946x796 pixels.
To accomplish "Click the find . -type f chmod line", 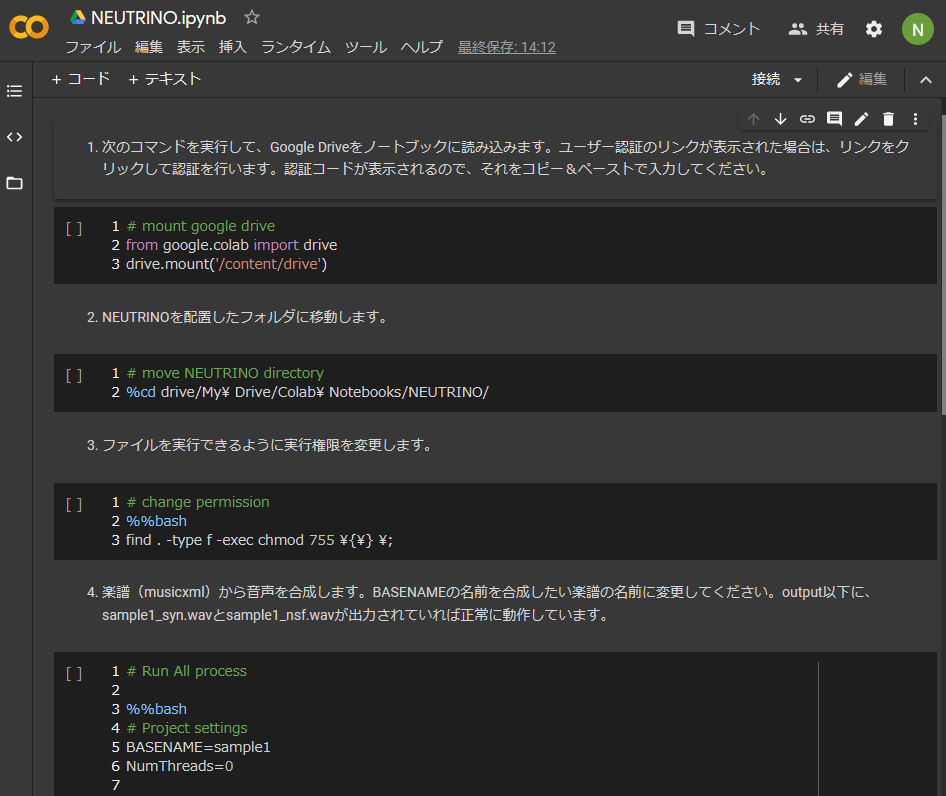I will pos(259,540).
